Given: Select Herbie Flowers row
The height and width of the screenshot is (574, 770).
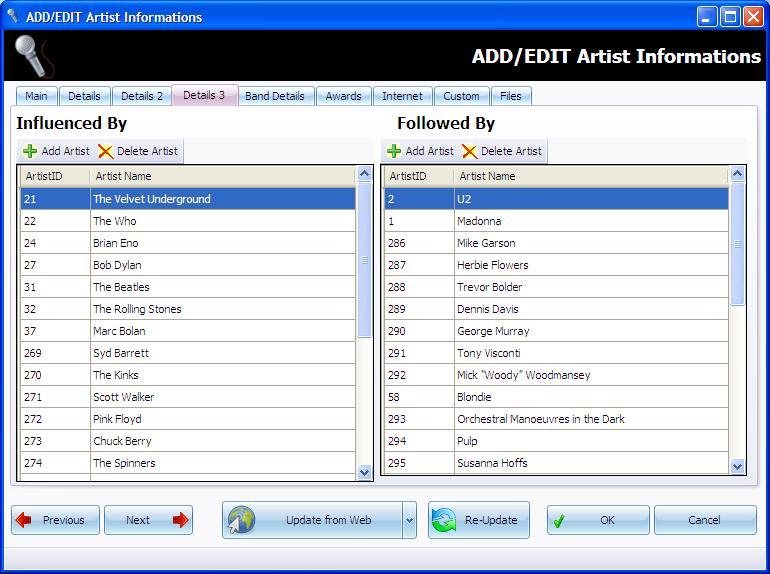Looking at the screenshot, I should point(556,265).
